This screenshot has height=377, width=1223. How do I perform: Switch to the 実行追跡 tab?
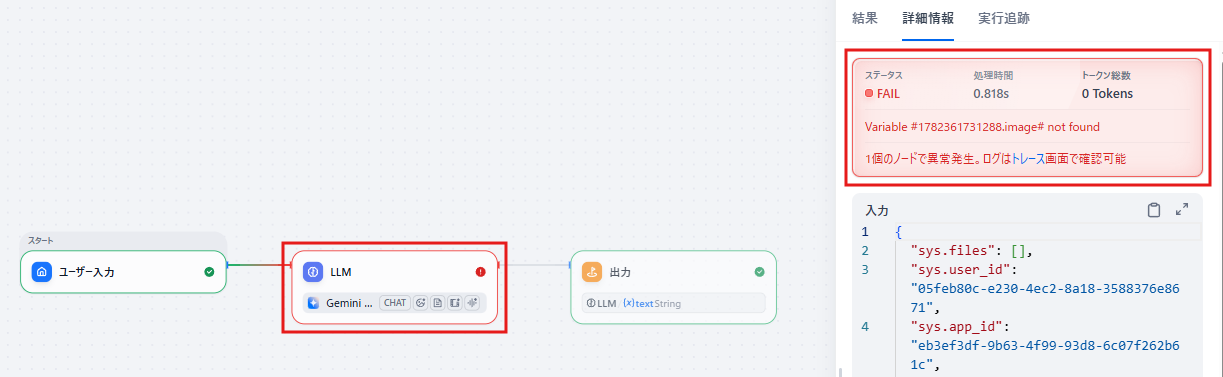1004,18
